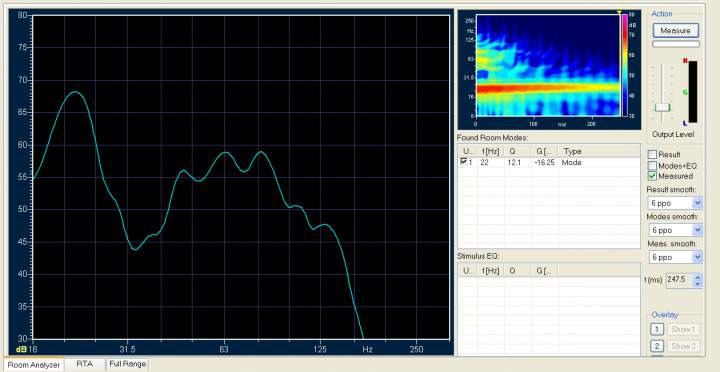Enable the Modes+EQ checkbox
The width and height of the screenshot is (720, 372).
(x=652, y=165)
